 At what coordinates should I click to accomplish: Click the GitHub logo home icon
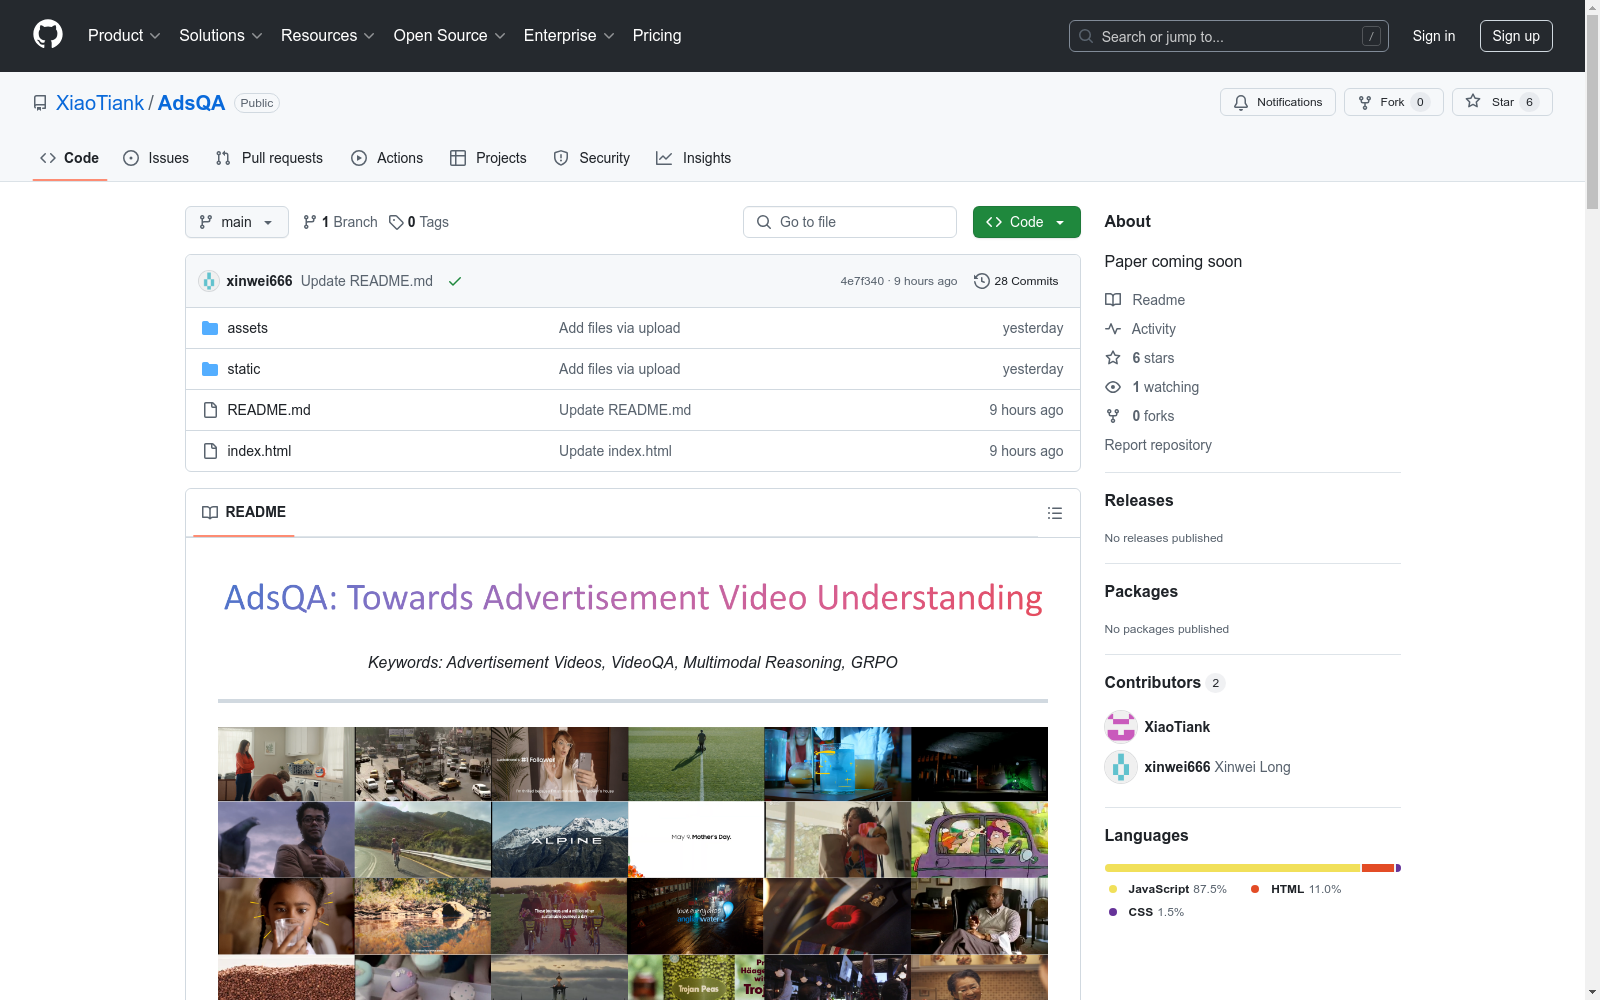click(48, 35)
